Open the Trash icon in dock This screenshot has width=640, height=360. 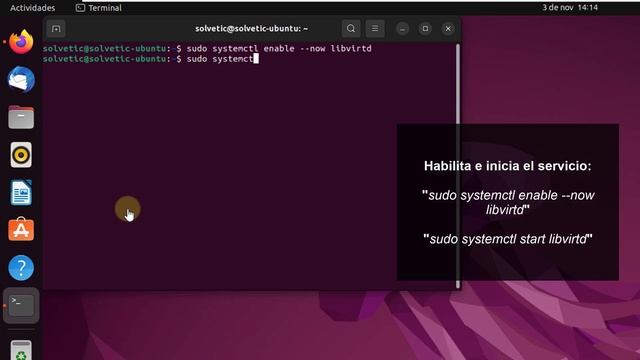coord(21,350)
